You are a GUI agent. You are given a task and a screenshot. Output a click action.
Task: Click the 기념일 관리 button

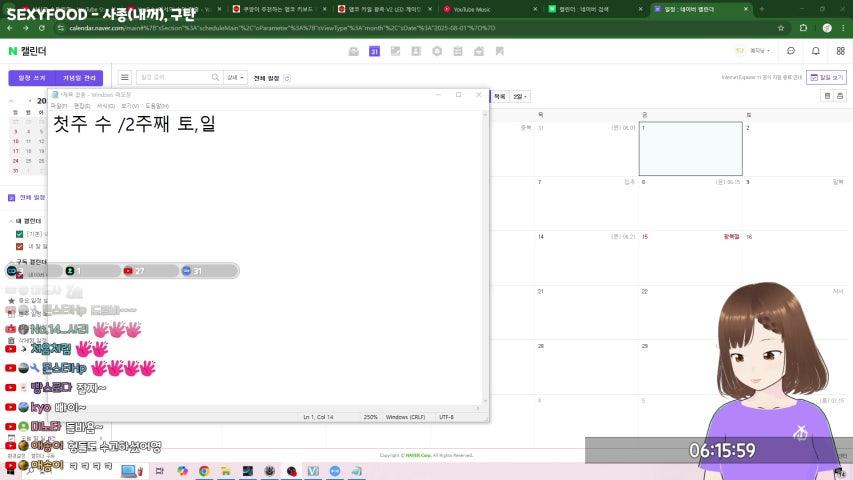79,78
